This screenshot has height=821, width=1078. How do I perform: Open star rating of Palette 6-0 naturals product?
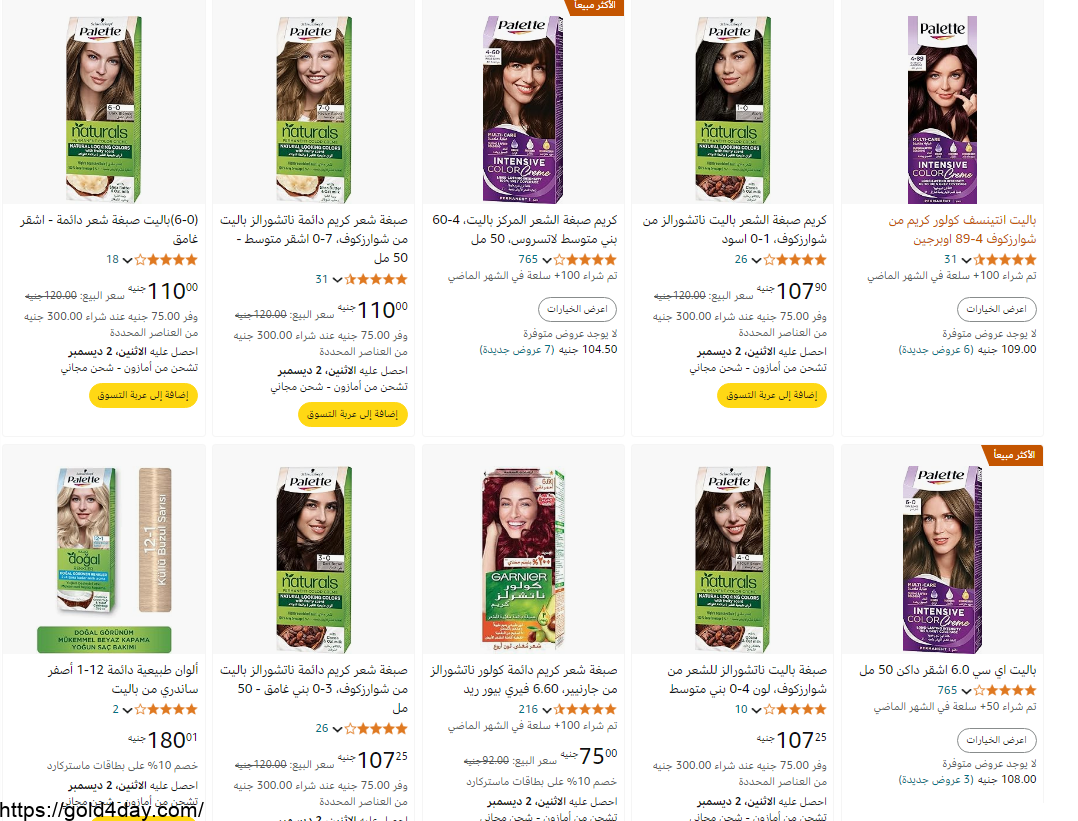166,260
